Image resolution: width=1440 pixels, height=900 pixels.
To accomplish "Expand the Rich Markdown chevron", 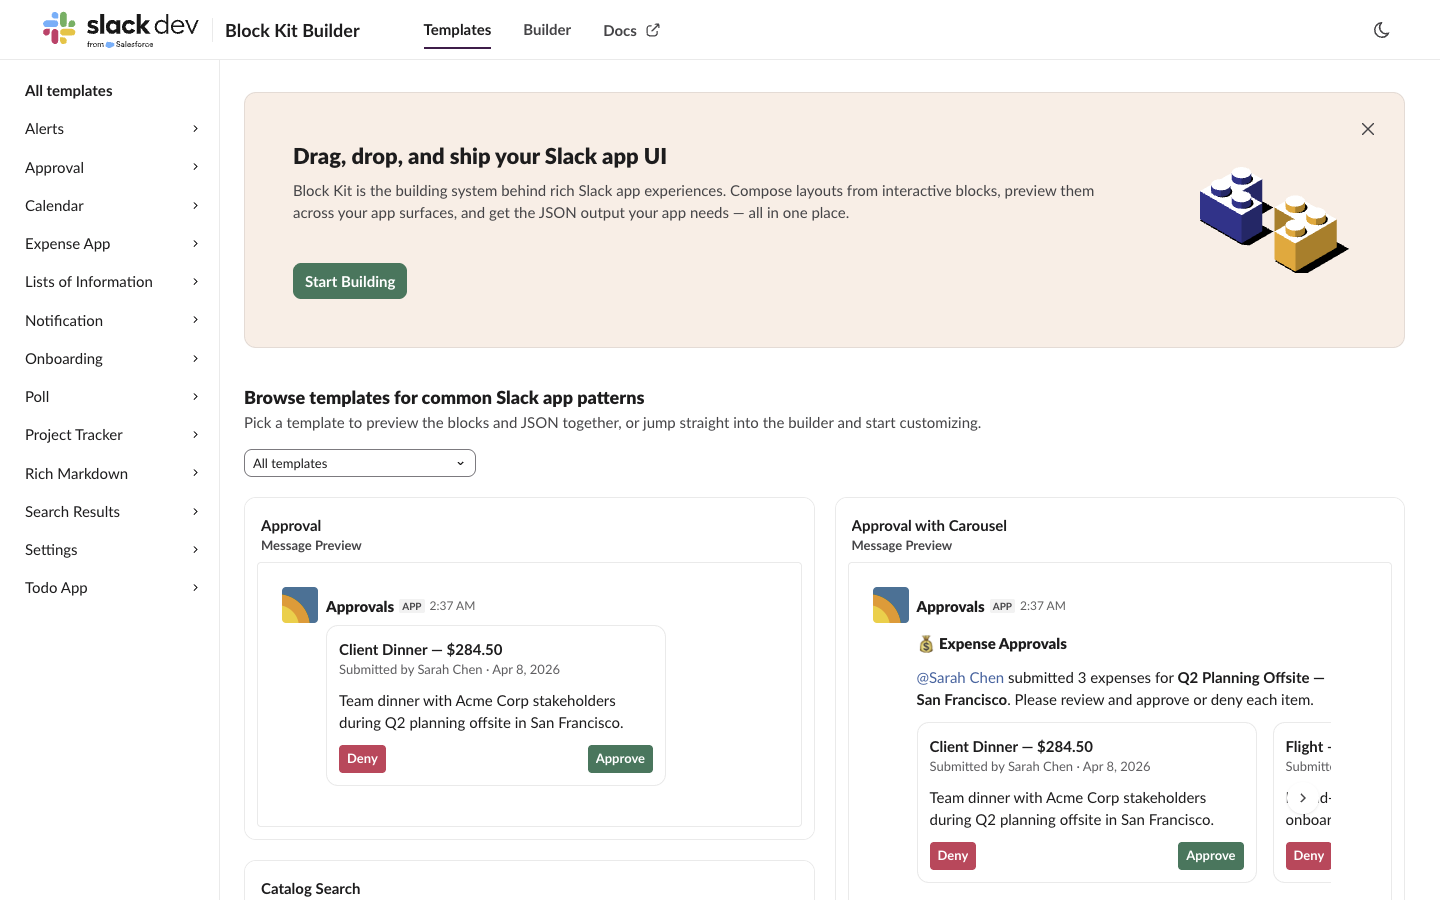I will (x=196, y=473).
